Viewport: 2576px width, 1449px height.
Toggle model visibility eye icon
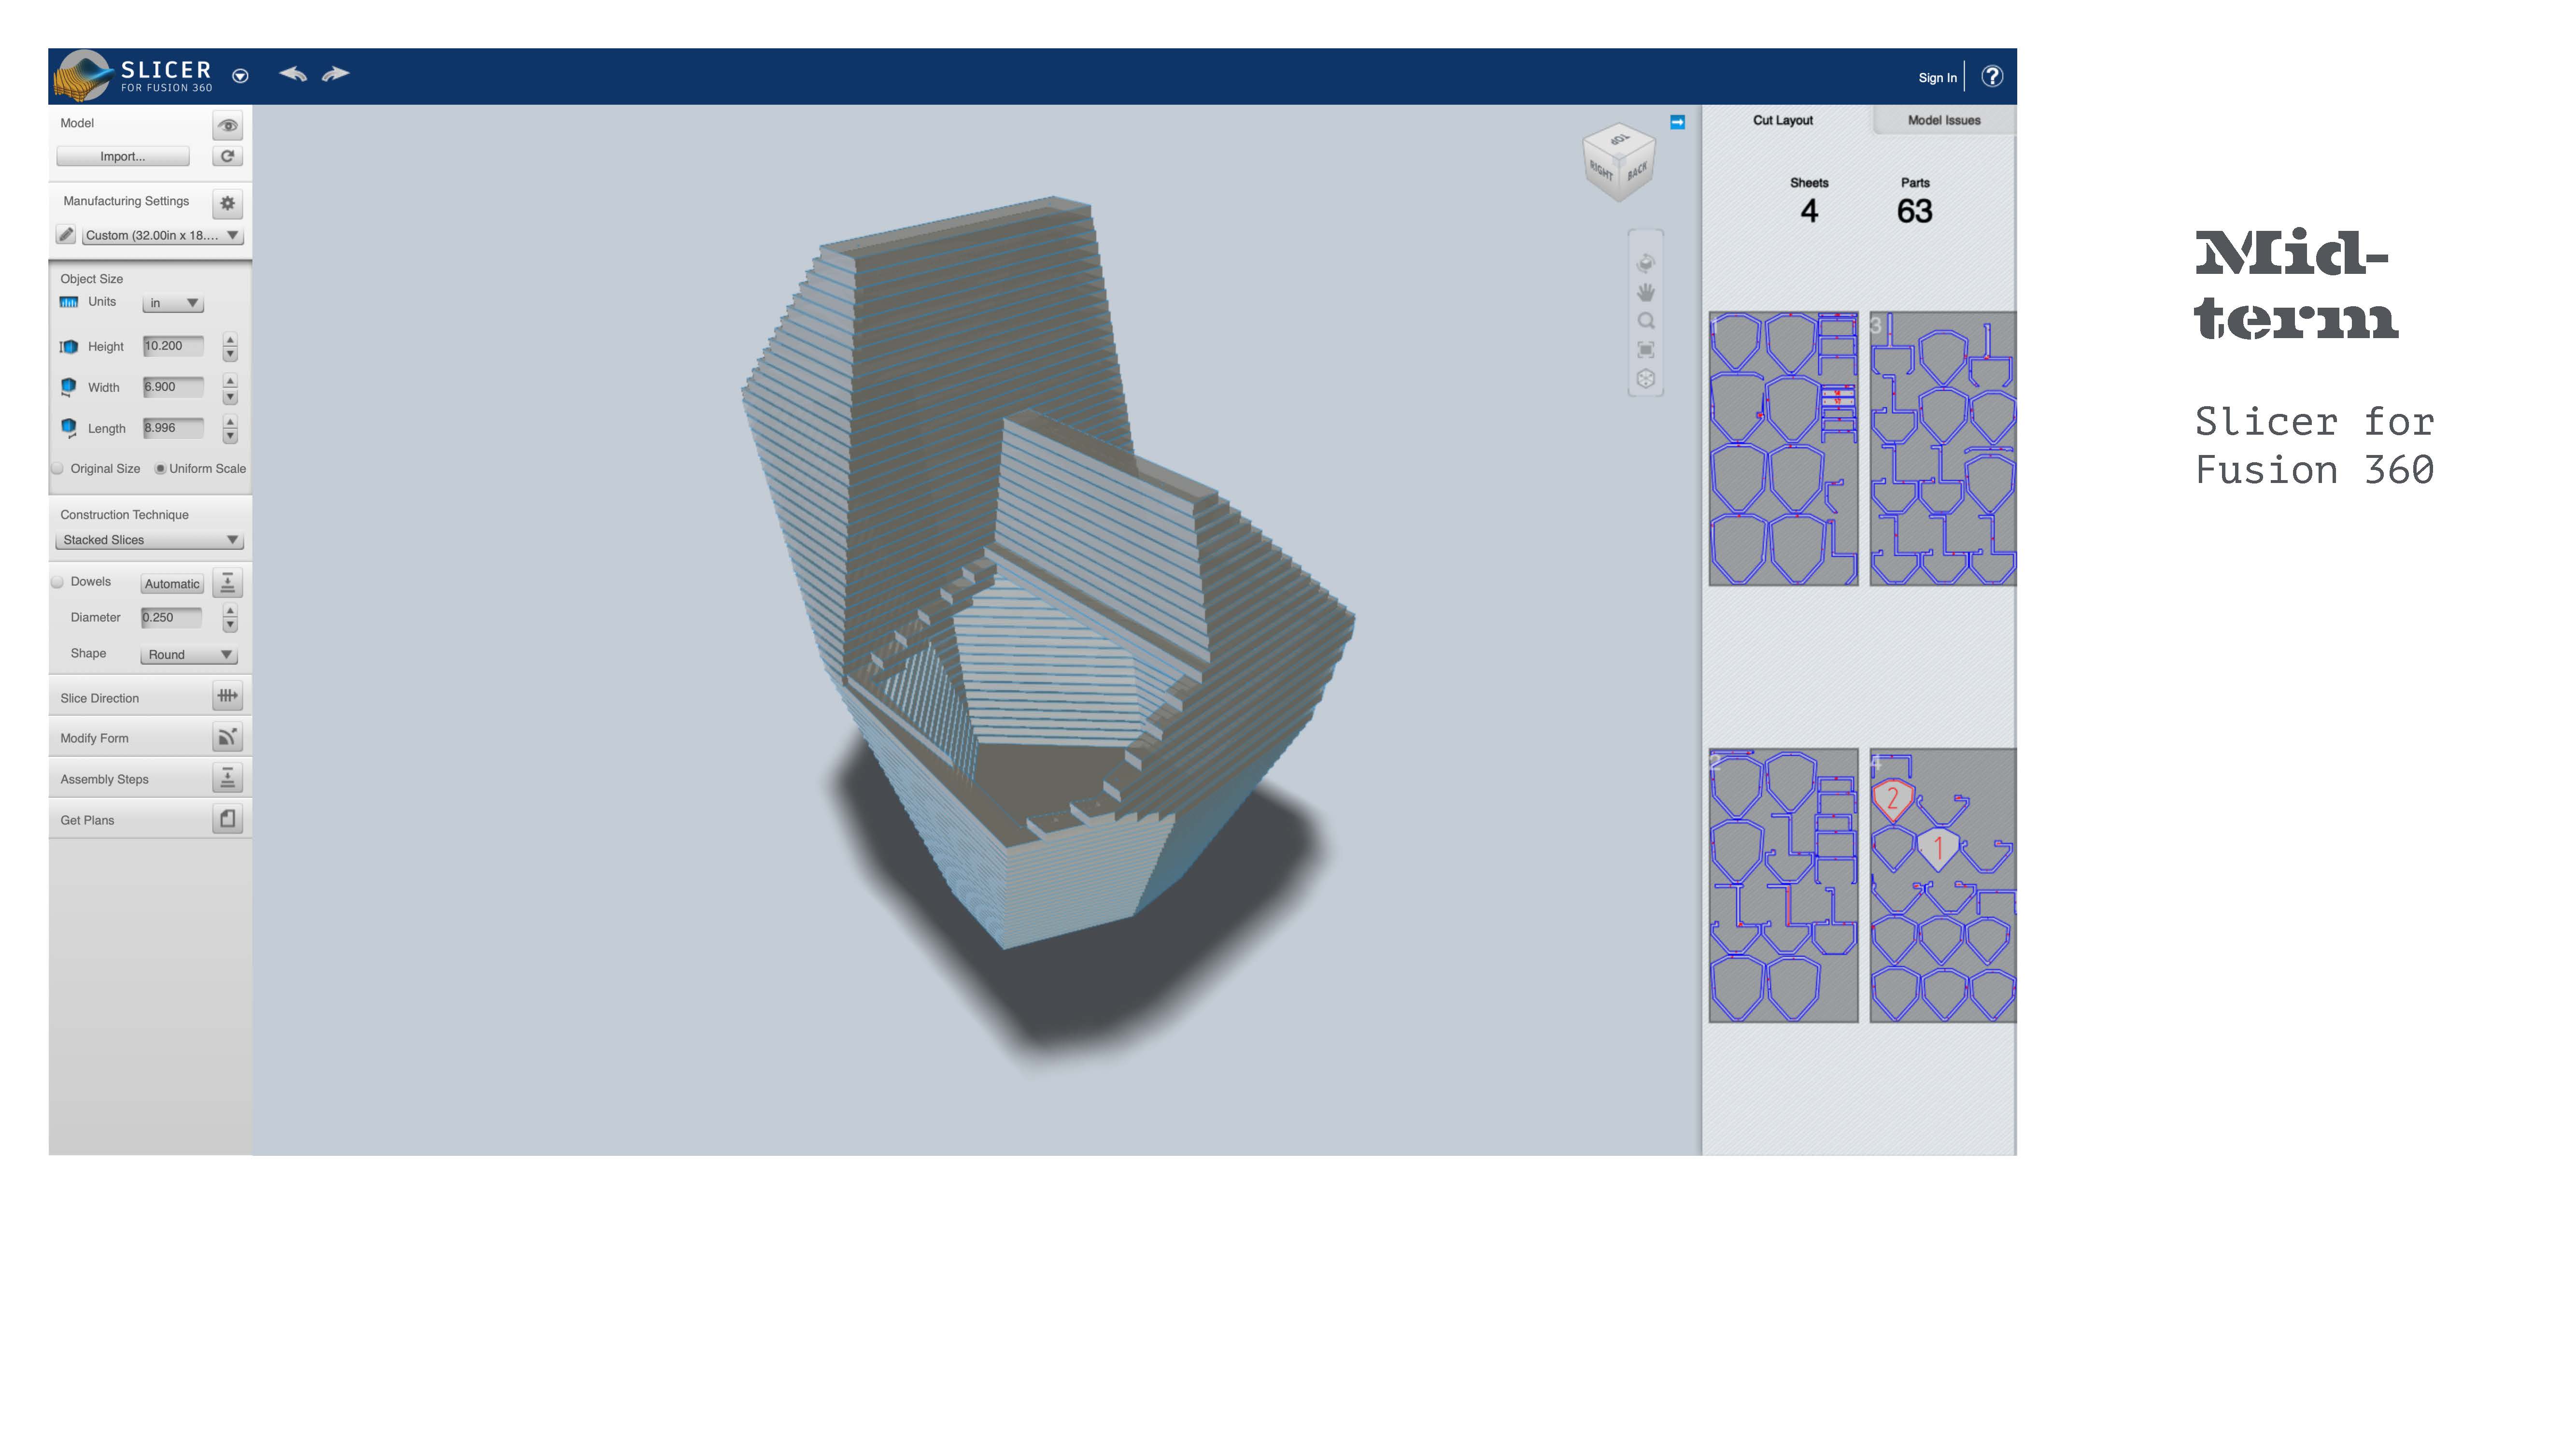coord(227,126)
